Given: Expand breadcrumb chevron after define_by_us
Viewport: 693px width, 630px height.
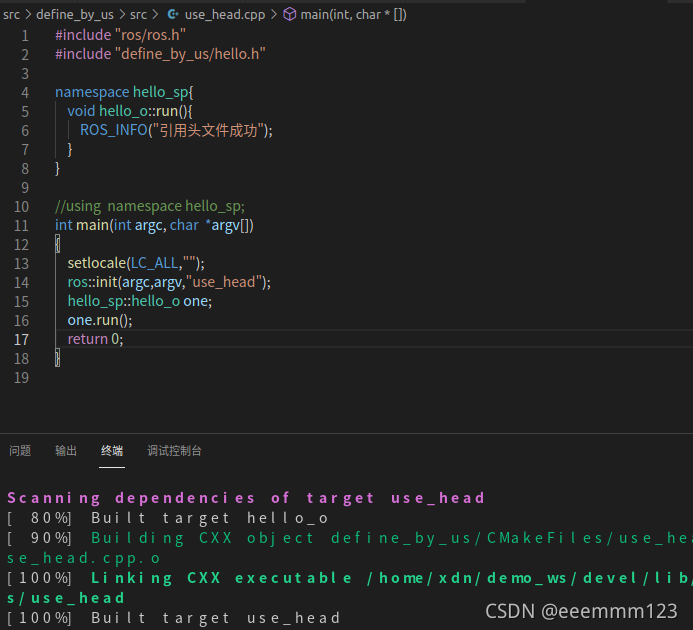Looking at the screenshot, I should coord(122,15).
